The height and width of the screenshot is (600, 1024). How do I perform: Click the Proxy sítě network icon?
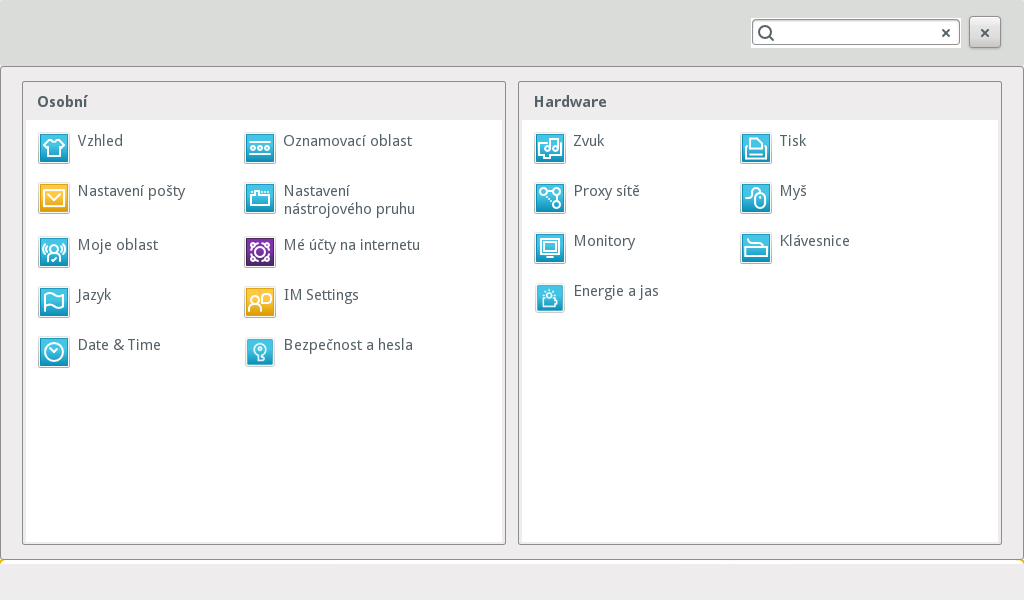click(550, 198)
